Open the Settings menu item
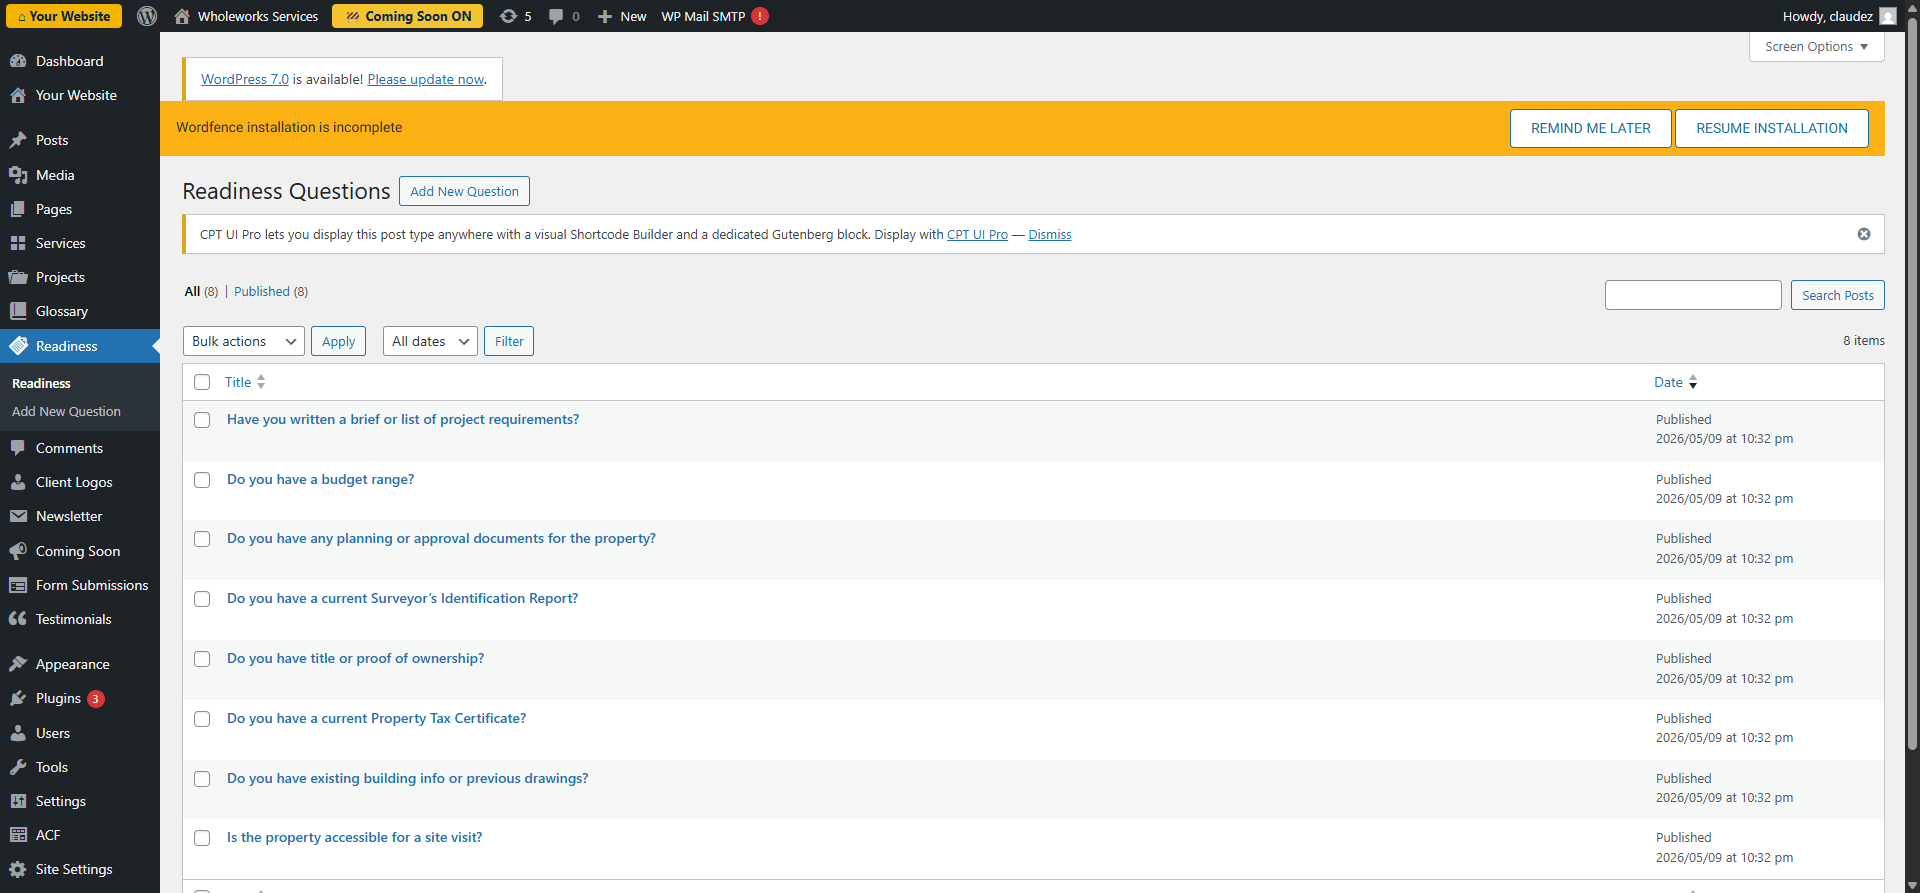The image size is (1920, 893). 60,801
